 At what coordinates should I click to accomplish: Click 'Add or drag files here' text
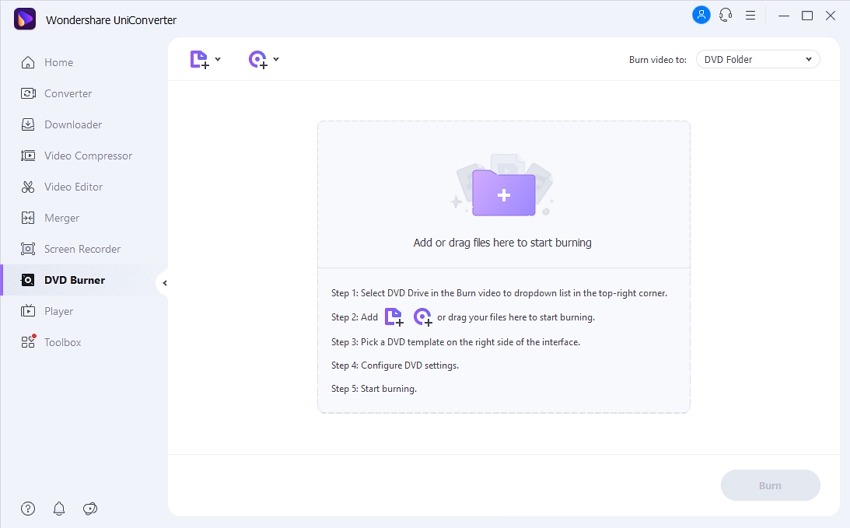502,243
